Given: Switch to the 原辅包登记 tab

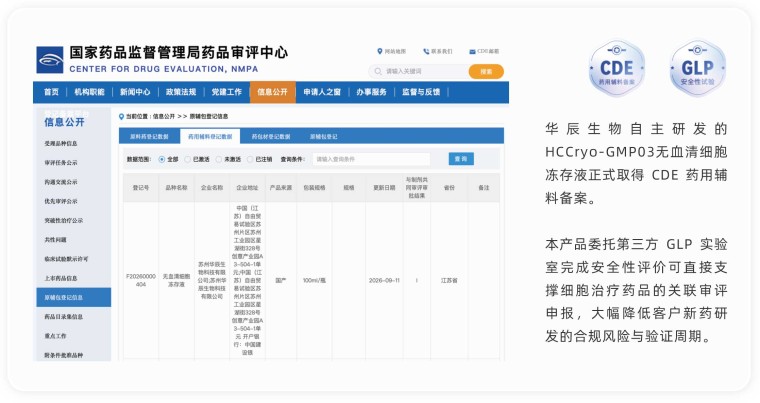Looking at the screenshot, I should pyautogui.click(x=323, y=137).
